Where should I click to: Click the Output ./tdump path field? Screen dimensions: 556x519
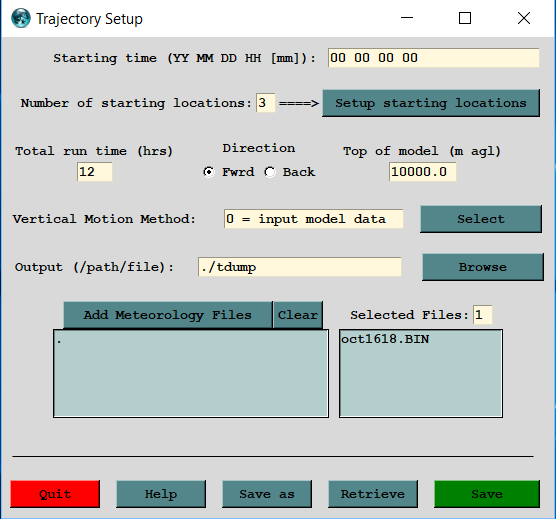coord(300,267)
